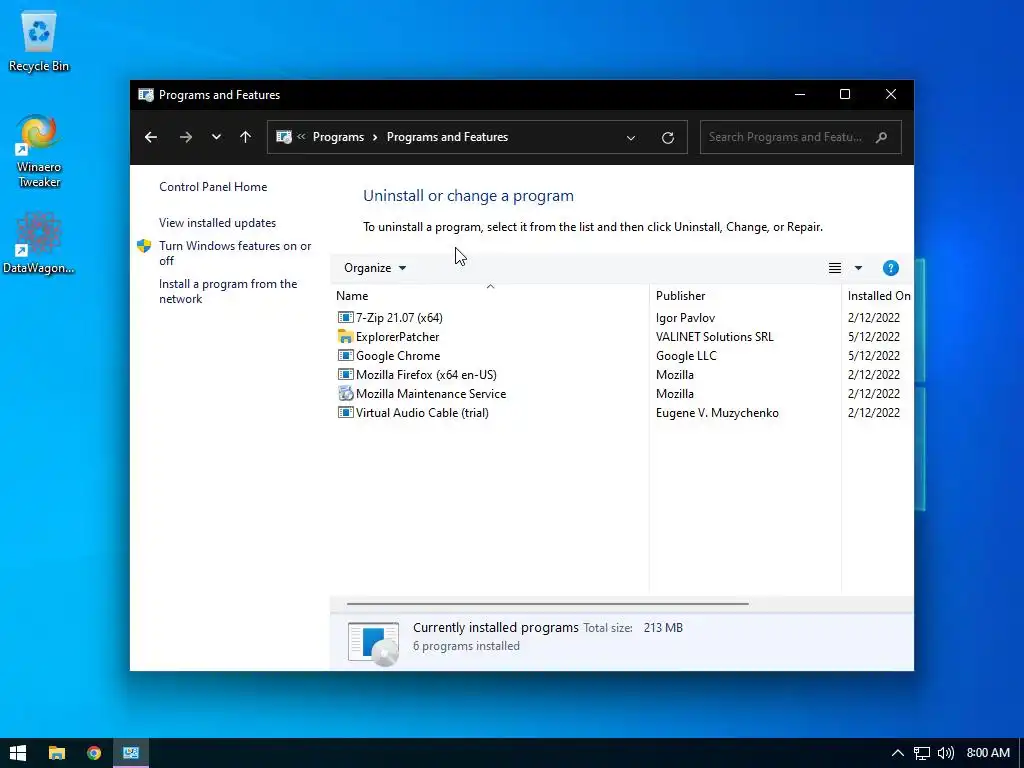Select Programs and Features breadcrumb
This screenshot has height=768, width=1024.
click(447, 137)
